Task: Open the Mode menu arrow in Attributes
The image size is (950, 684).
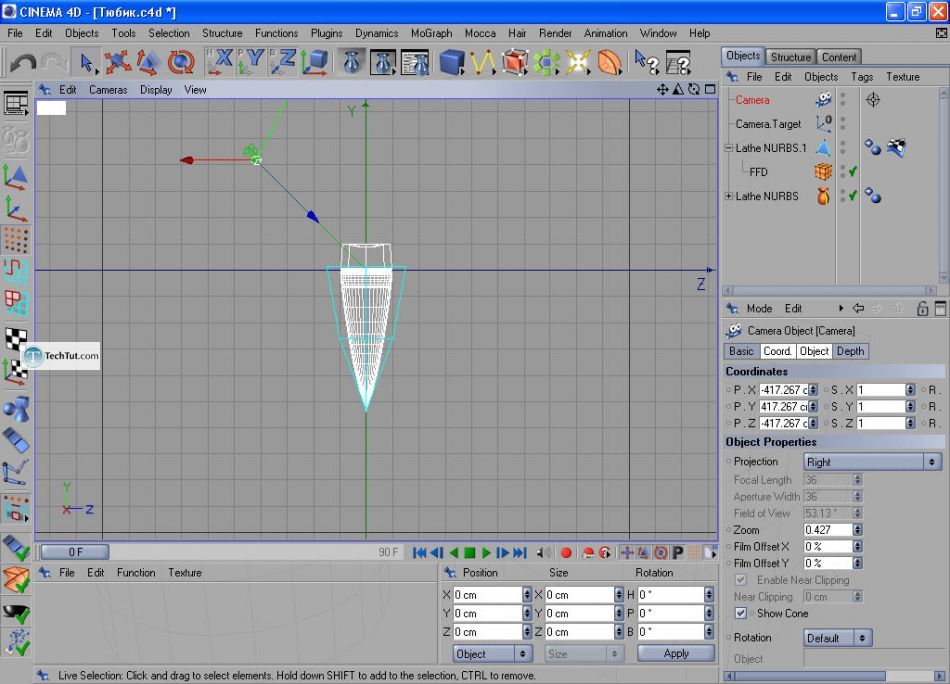Action: click(840, 308)
